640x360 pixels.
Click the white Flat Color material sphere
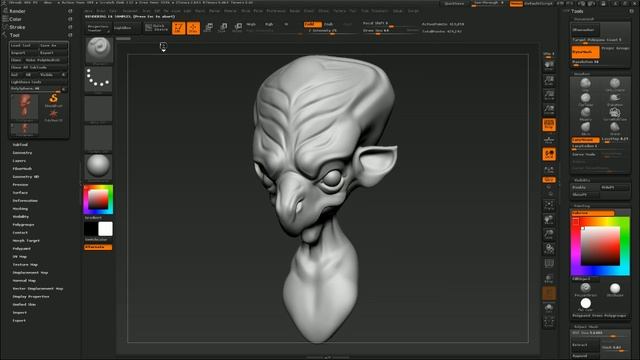tap(585, 303)
